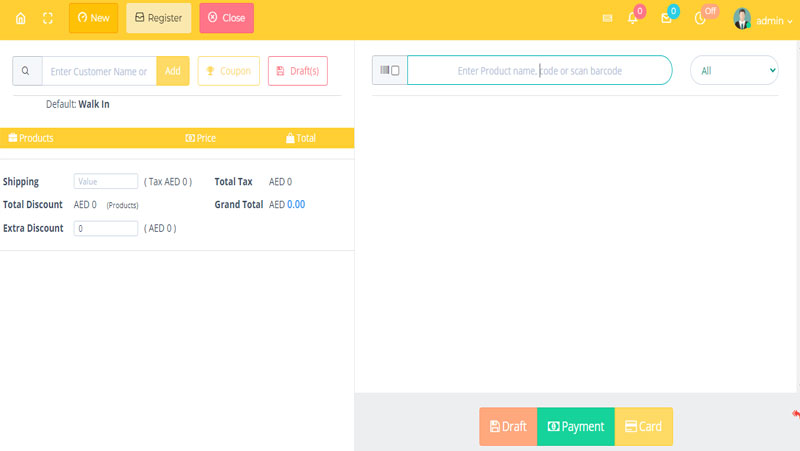The width and height of the screenshot is (800, 451).
Task: Expand the All category dropdown
Action: tap(734, 70)
